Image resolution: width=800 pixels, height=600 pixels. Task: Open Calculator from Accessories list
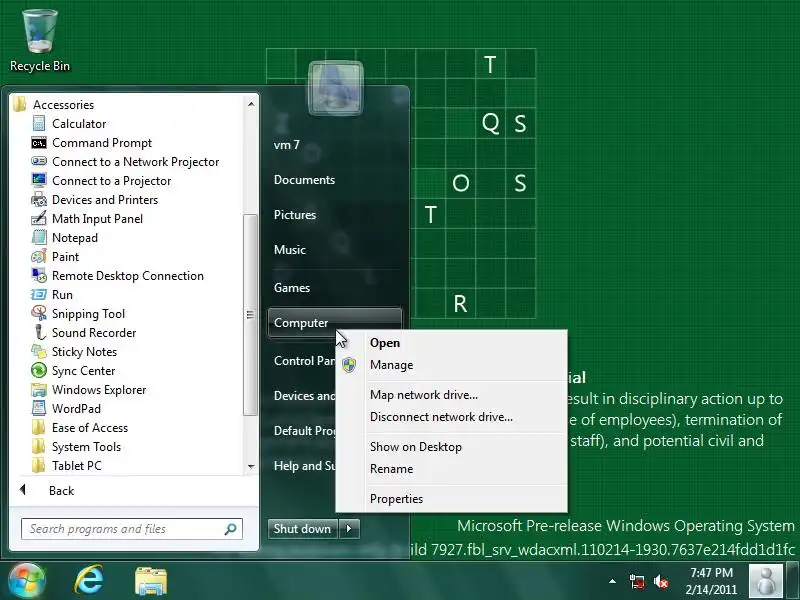pos(79,123)
